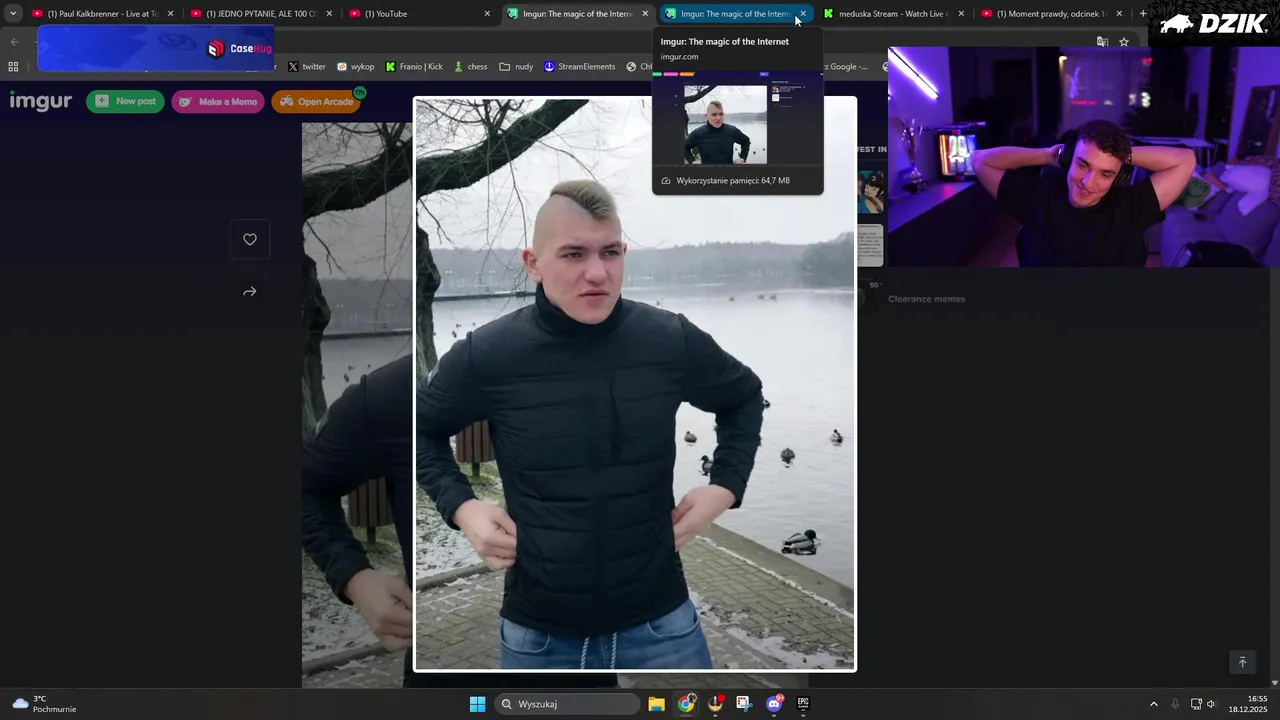This screenshot has height=720, width=1280.
Task: Jump back to top of page
Action: pyautogui.click(x=1242, y=662)
